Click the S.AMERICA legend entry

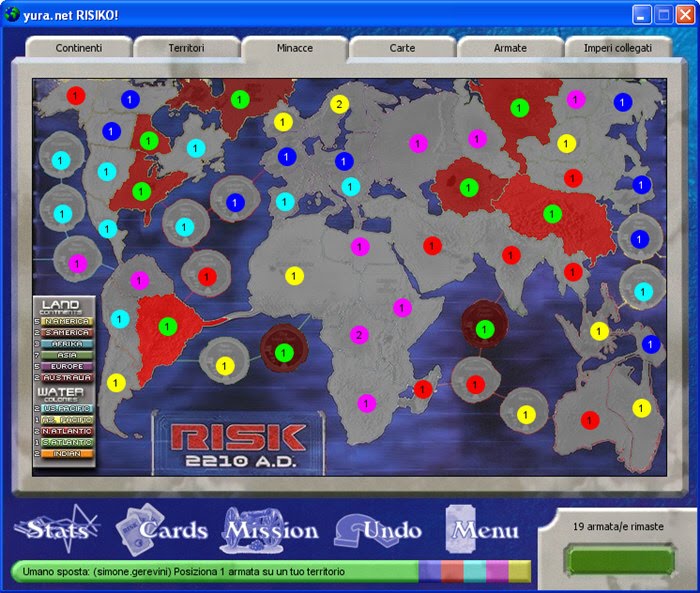67,333
